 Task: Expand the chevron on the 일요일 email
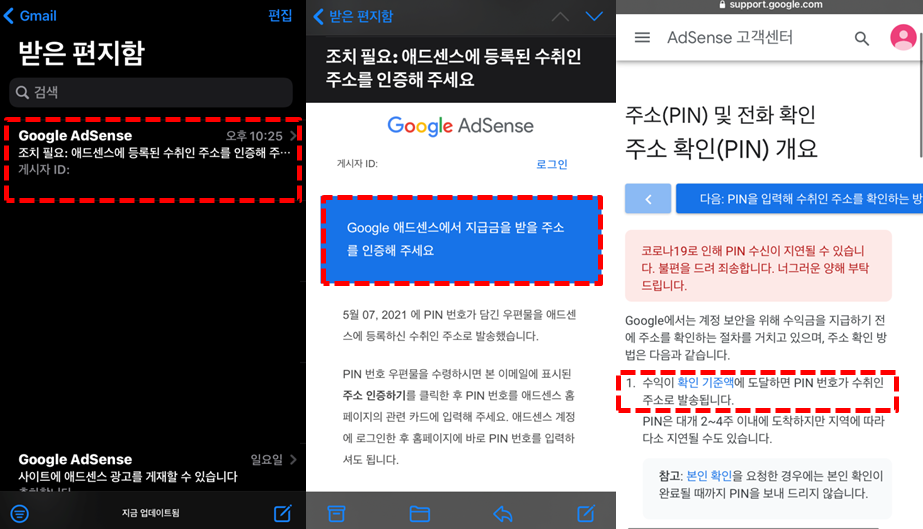[293, 460]
